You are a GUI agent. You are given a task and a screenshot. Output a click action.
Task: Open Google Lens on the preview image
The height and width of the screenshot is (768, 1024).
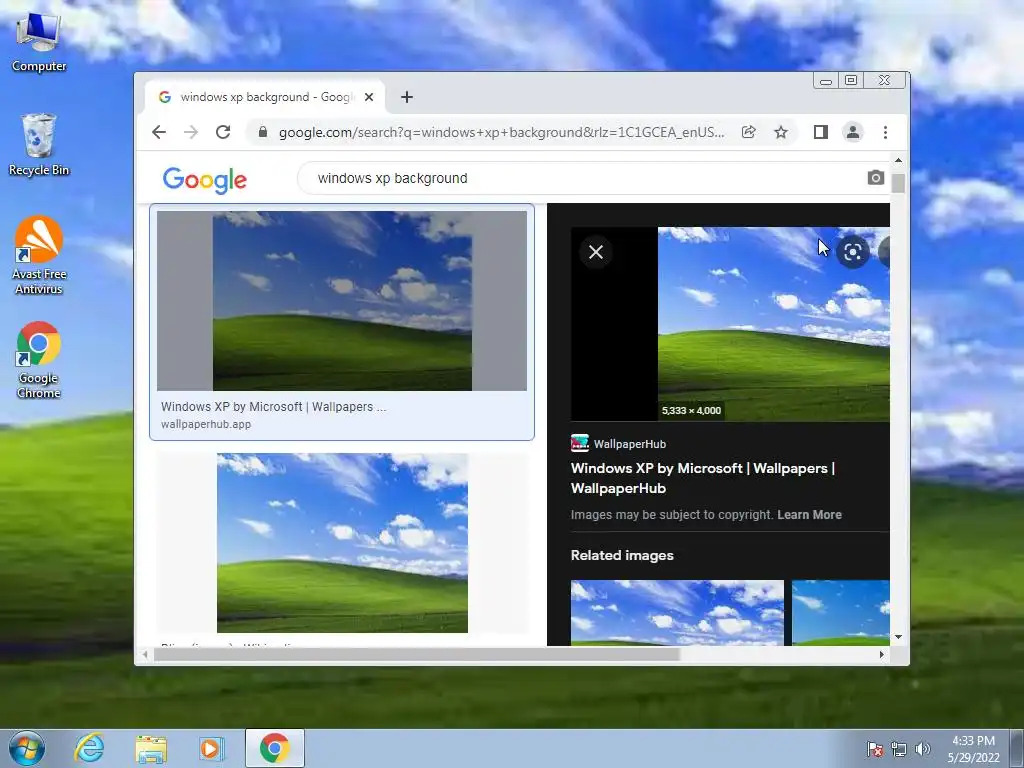853,252
